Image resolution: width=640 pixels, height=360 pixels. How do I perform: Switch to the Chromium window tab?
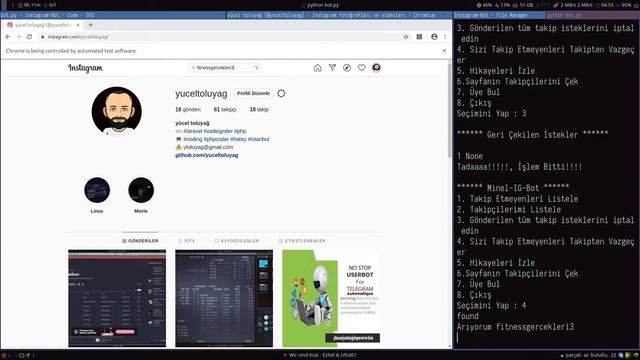pyautogui.click(x=340, y=15)
